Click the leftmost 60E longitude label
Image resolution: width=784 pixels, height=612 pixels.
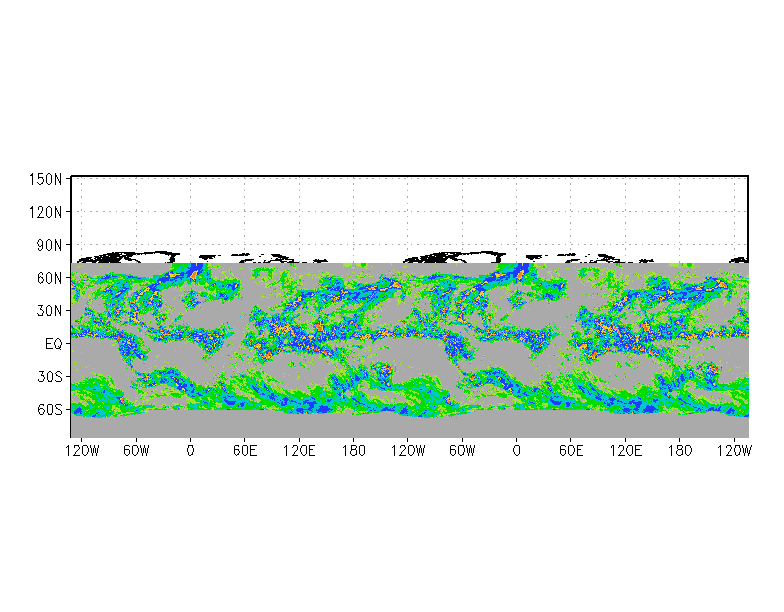pos(245,451)
